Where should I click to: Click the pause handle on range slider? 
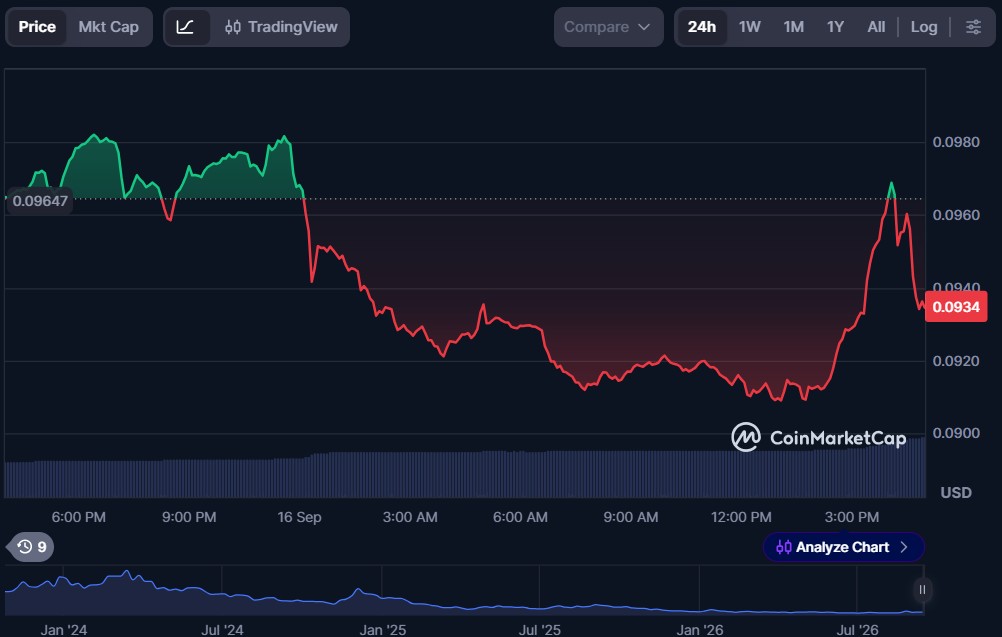tap(922, 590)
